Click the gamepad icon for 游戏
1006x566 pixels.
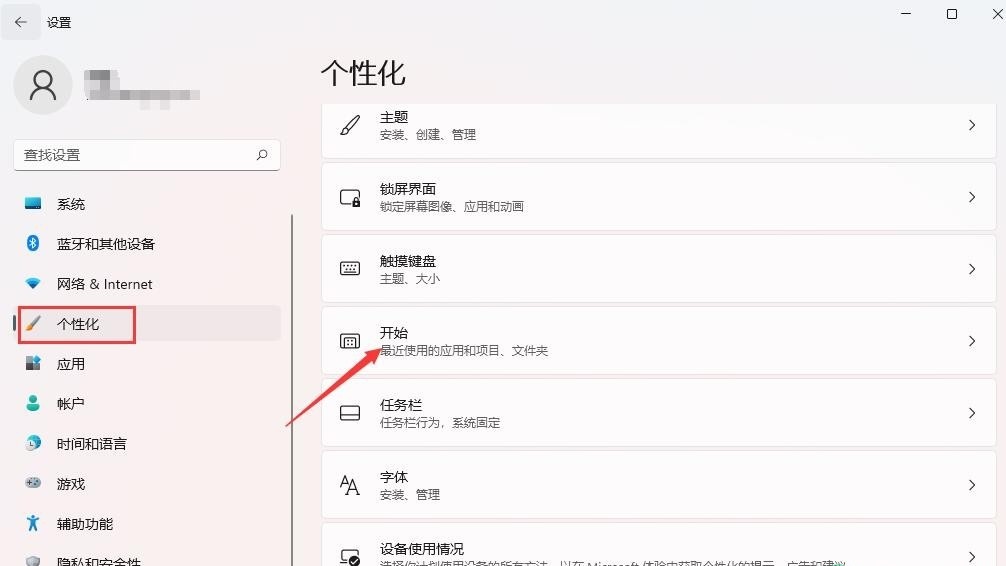tap(33, 483)
